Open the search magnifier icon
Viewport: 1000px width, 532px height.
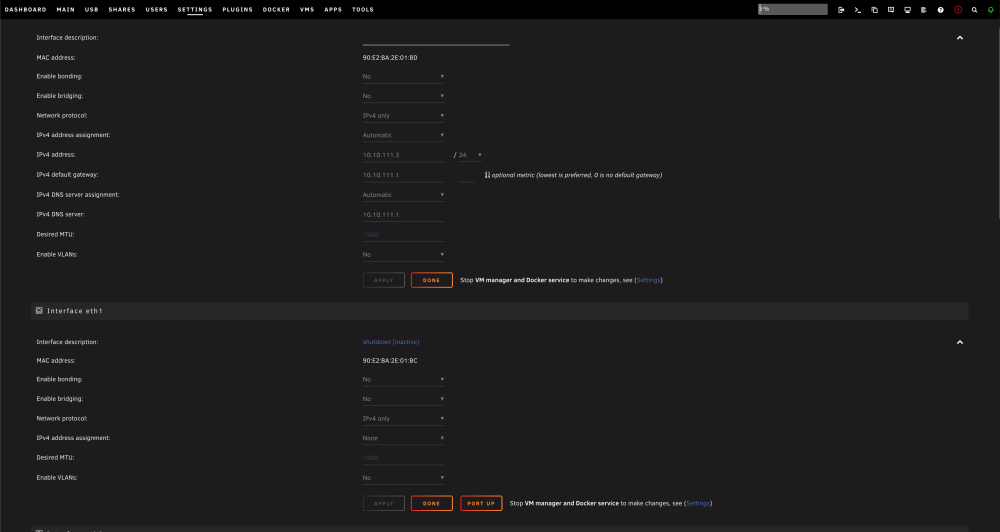coord(974,10)
